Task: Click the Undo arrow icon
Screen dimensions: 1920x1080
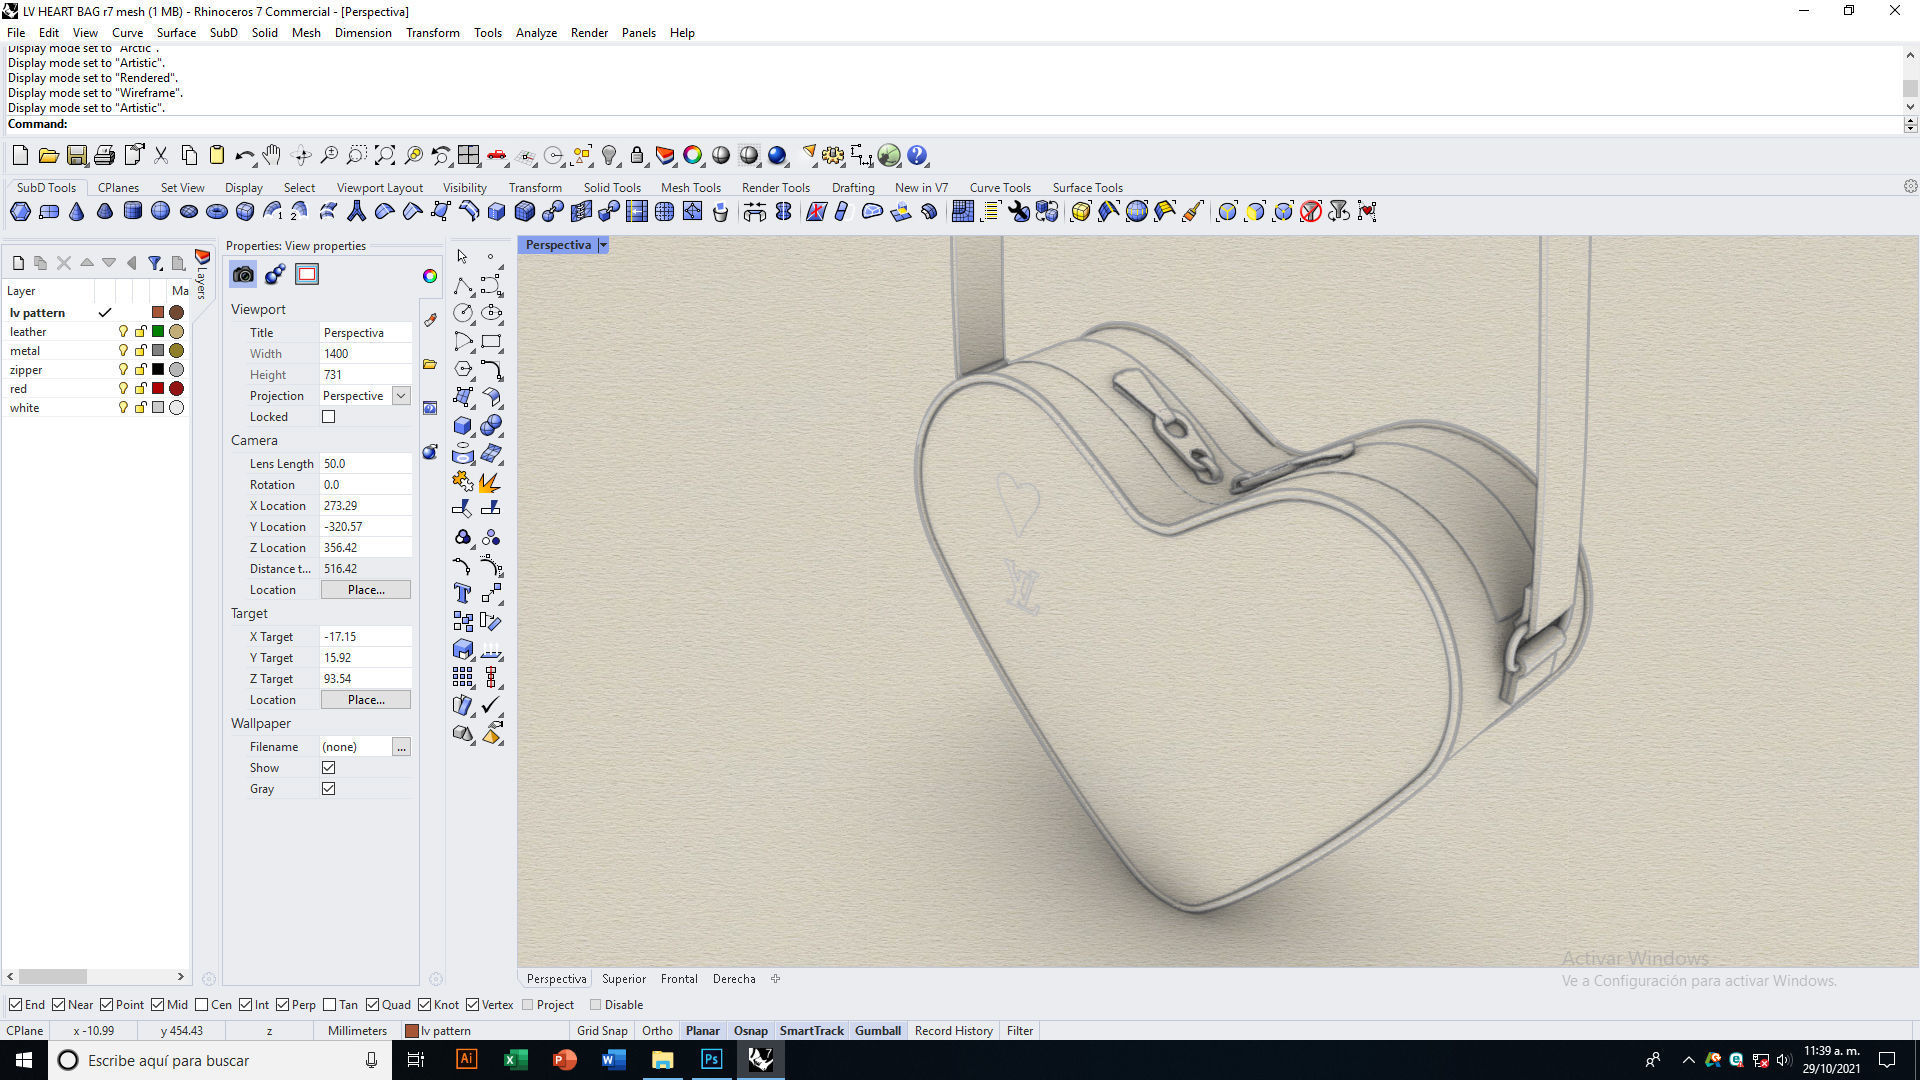Action: (244, 155)
